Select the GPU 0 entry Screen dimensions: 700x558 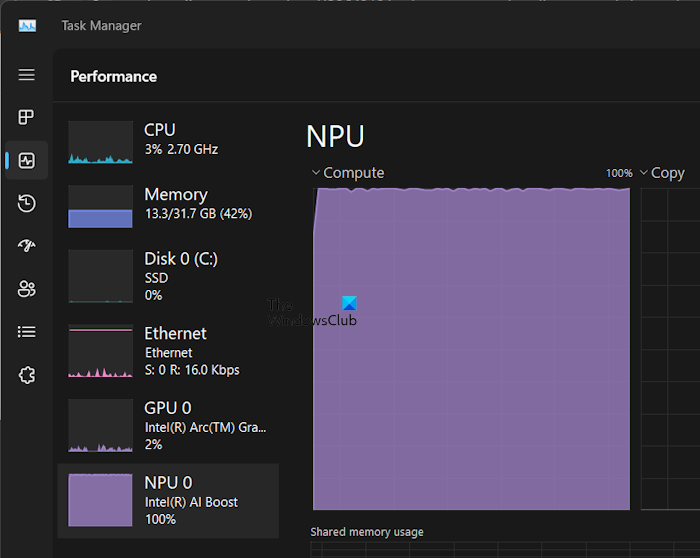pos(168,425)
